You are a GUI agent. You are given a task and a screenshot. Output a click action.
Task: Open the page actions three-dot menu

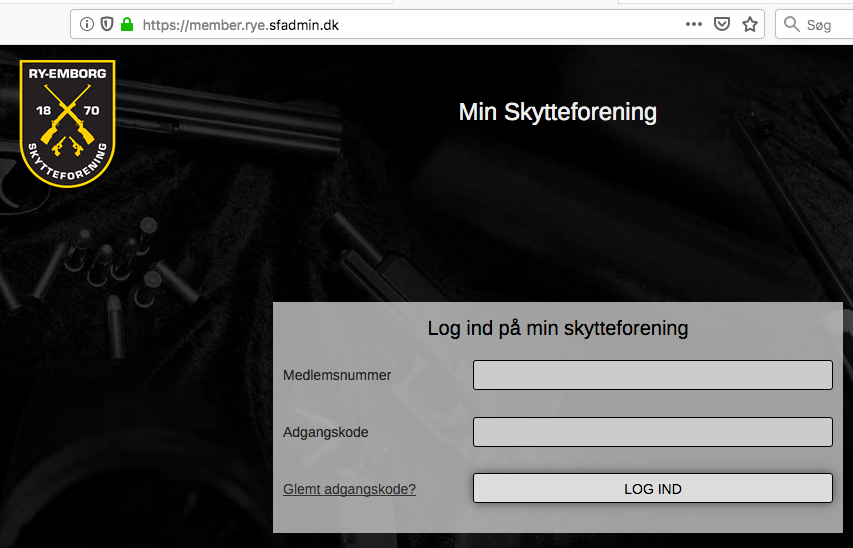point(694,24)
